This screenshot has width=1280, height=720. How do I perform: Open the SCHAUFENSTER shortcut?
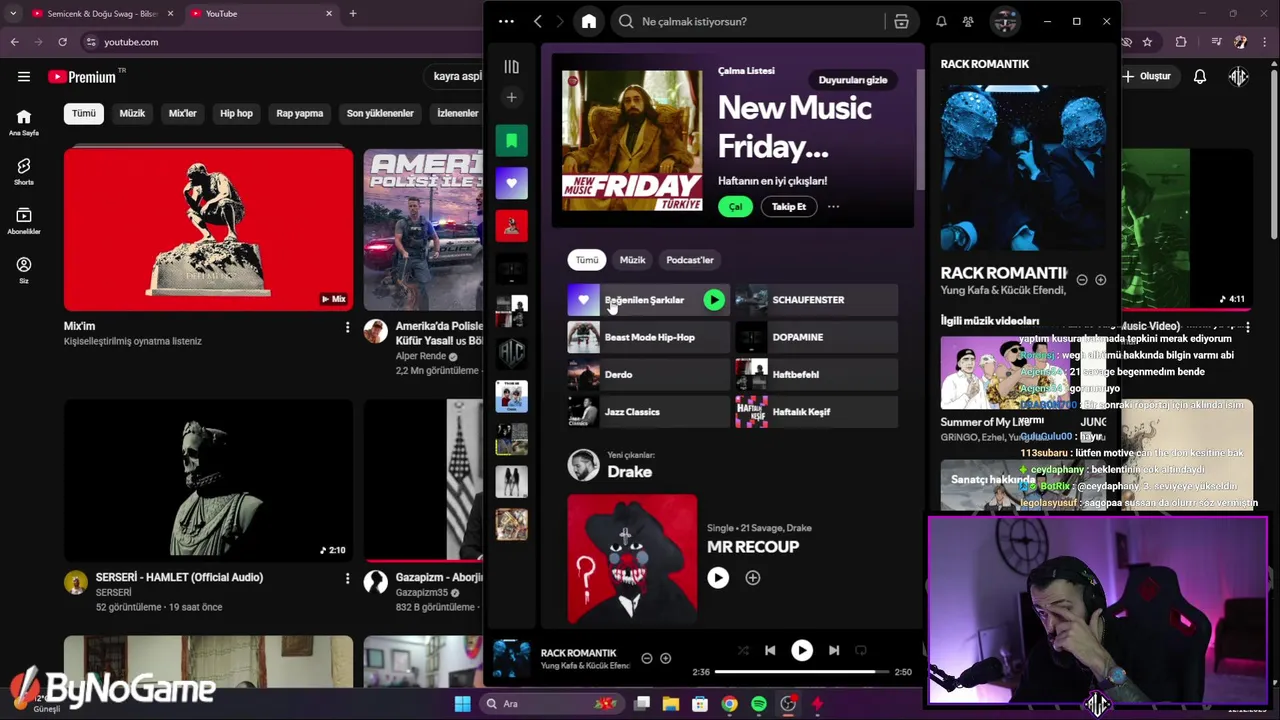(x=817, y=300)
